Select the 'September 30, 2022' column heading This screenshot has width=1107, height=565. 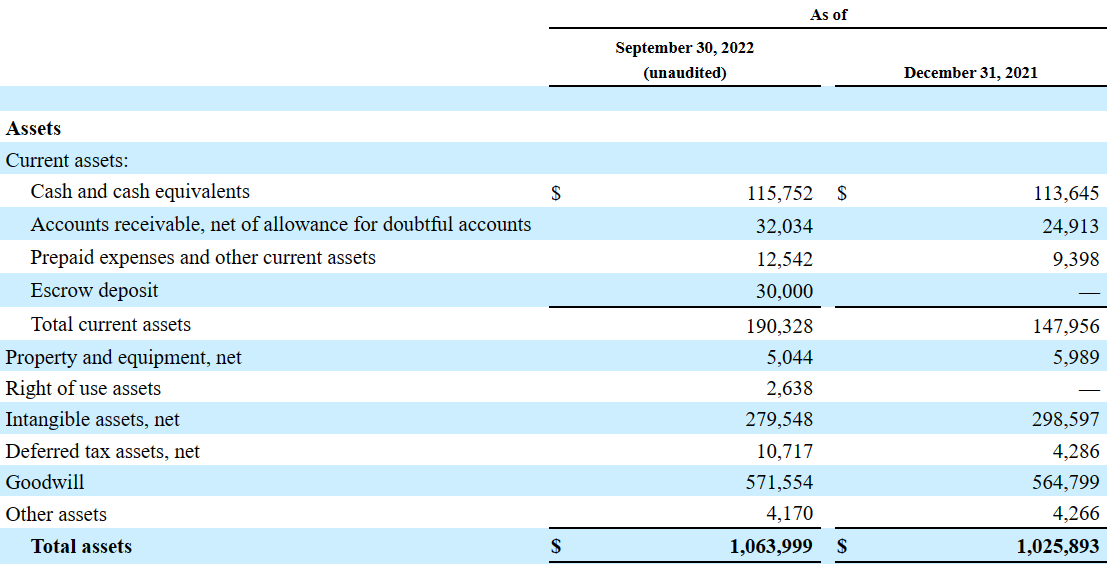coord(684,47)
